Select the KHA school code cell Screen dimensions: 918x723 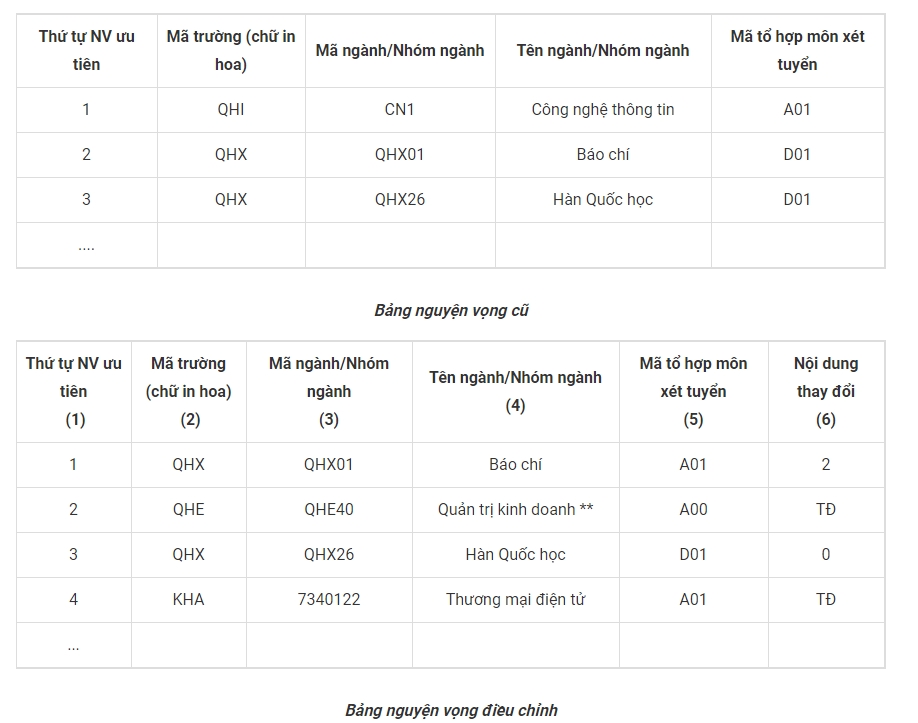(x=189, y=600)
